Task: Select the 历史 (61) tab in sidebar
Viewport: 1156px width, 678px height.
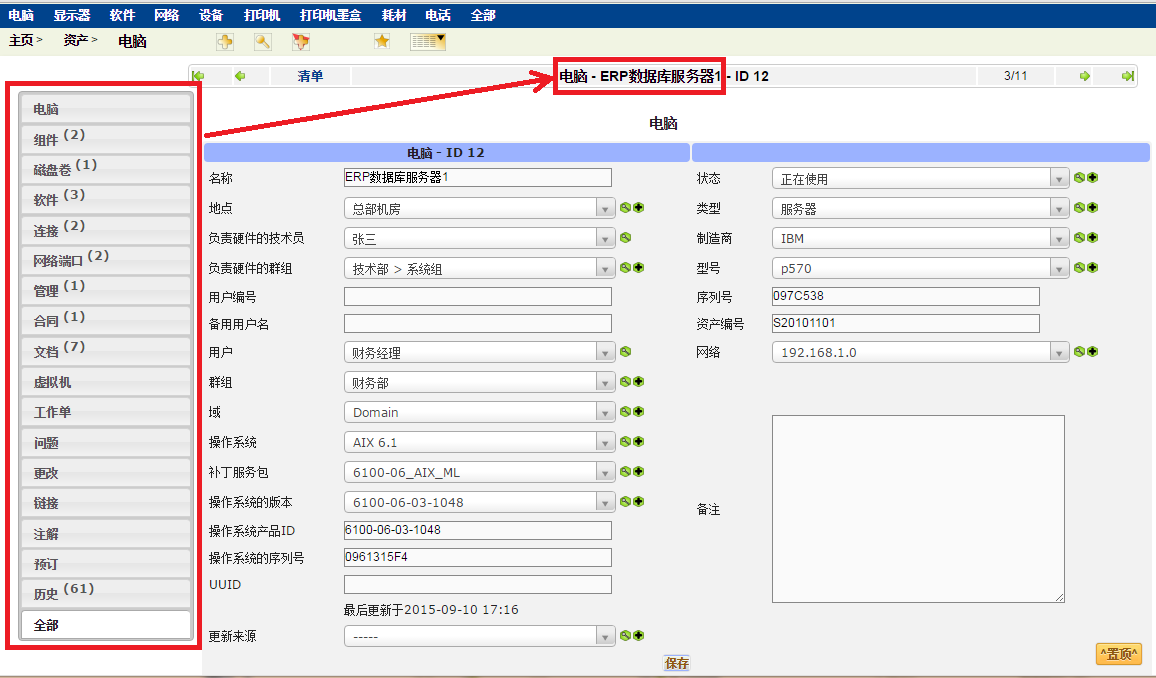Action: coord(105,593)
